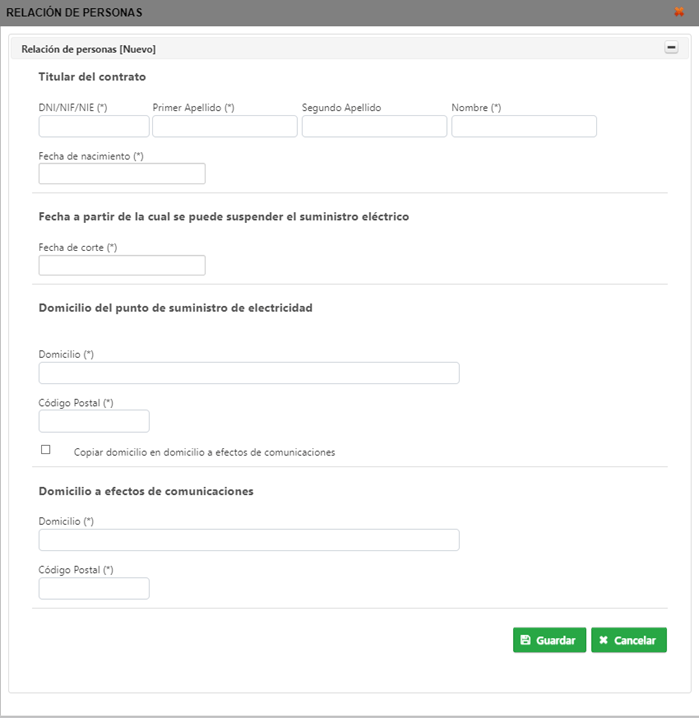The height and width of the screenshot is (718, 699).
Task: Focus the supply point Código Postal field
Action: point(94,421)
